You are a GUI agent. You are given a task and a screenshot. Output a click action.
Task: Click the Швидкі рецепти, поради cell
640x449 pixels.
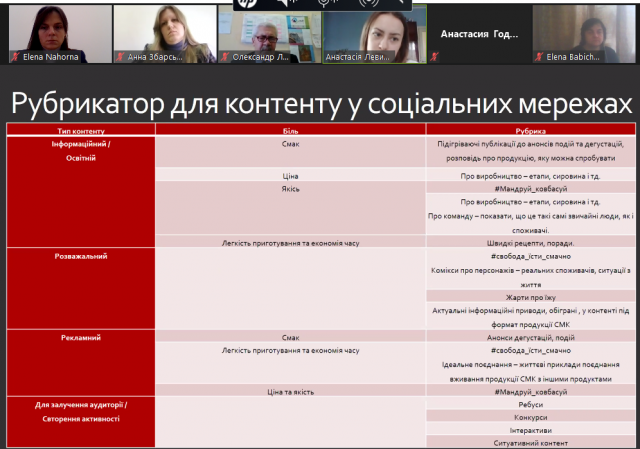[x=531, y=243]
